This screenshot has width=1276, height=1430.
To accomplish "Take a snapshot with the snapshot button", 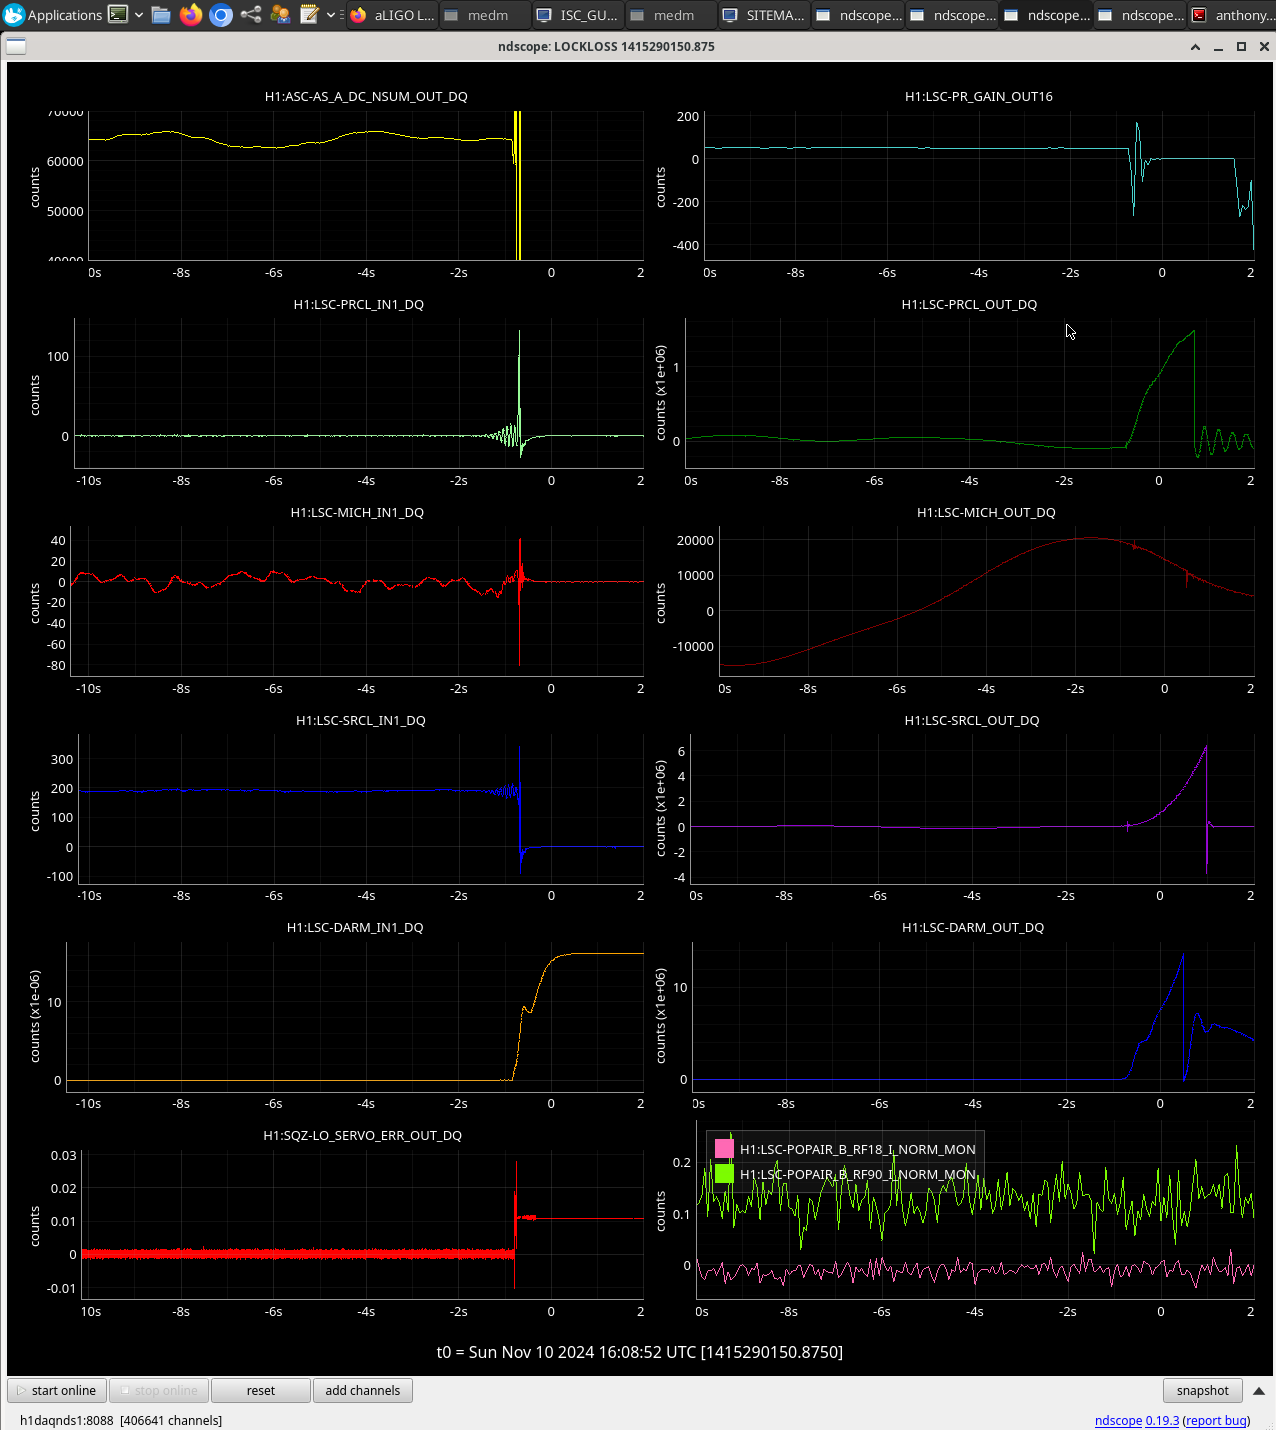I will (1203, 1390).
